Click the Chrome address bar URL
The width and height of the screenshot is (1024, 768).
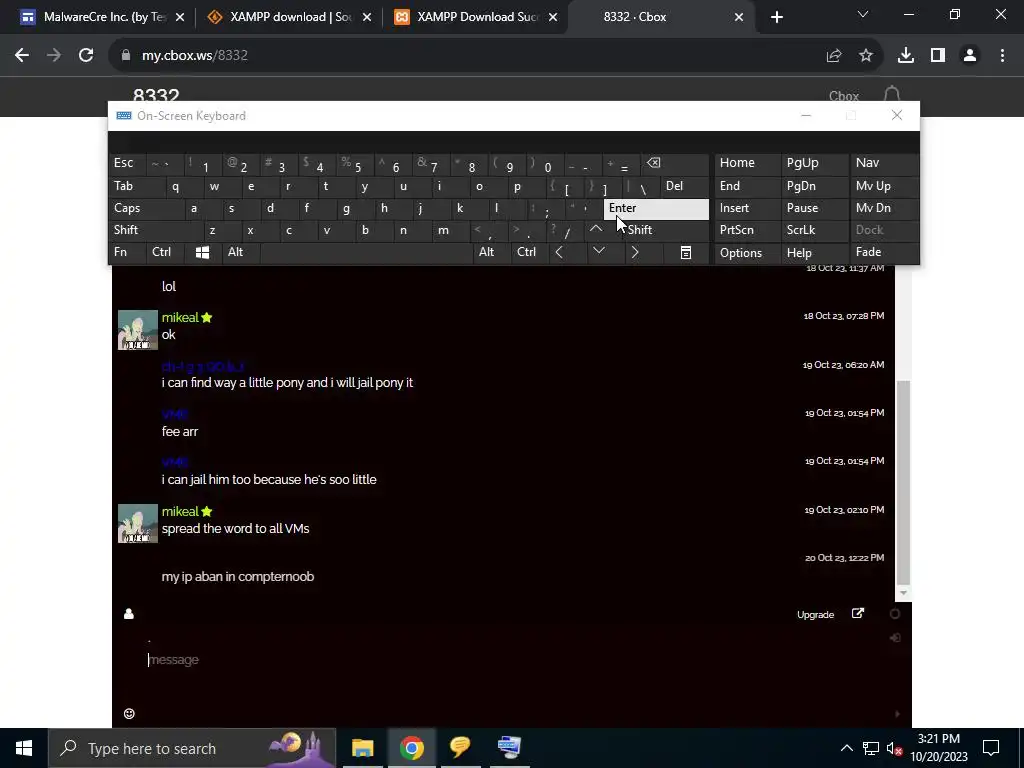point(195,56)
